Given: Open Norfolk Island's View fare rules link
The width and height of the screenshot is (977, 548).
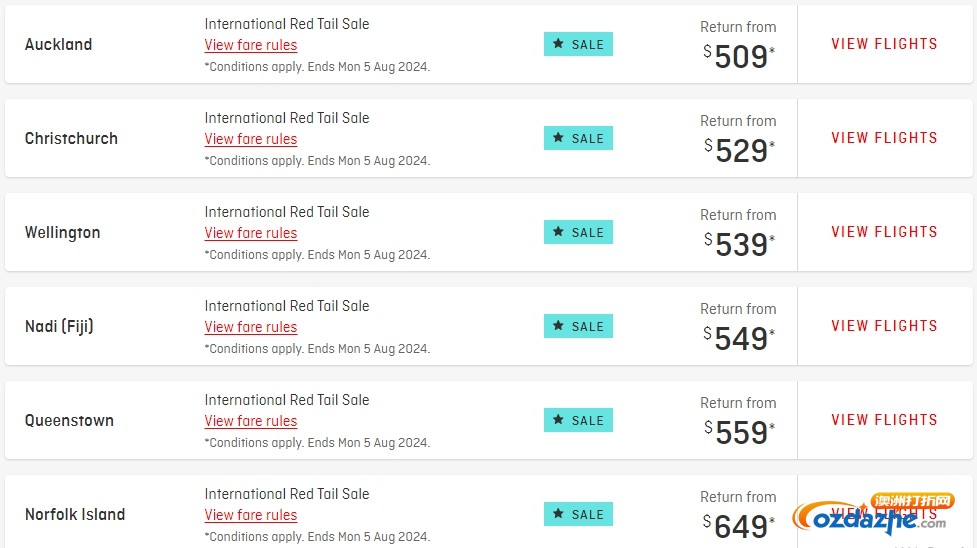Looking at the screenshot, I should click(250, 516).
